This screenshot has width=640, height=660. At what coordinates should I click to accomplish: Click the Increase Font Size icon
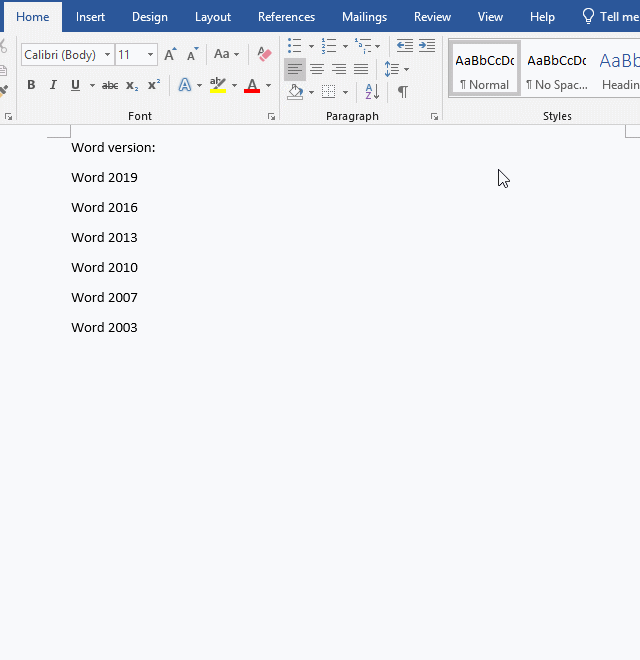click(170, 55)
